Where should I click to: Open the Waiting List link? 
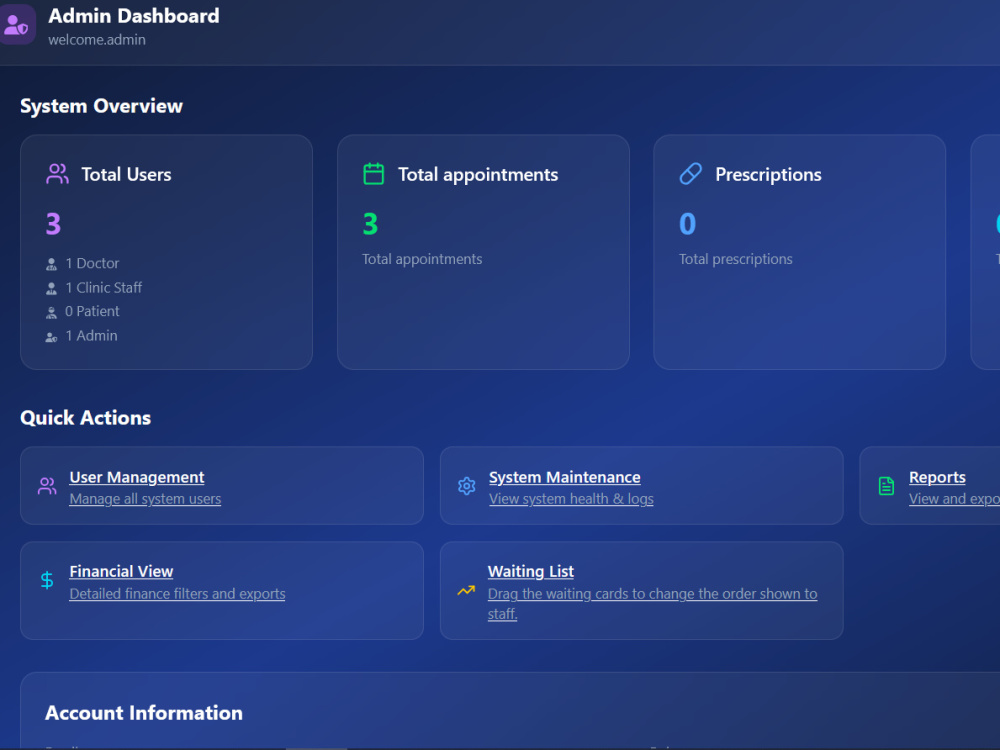pyautogui.click(x=531, y=571)
